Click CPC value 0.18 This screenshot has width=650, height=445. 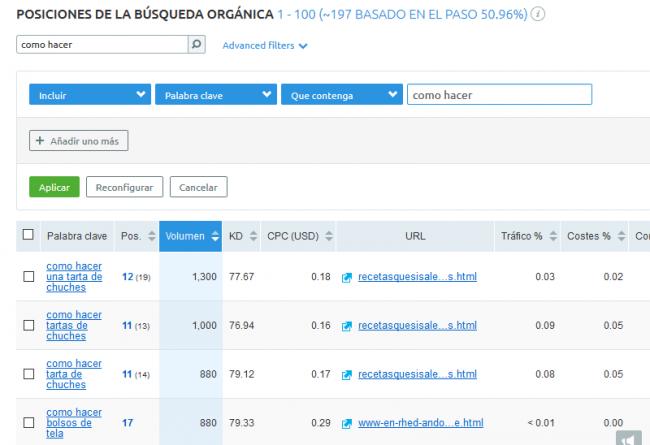click(321, 277)
